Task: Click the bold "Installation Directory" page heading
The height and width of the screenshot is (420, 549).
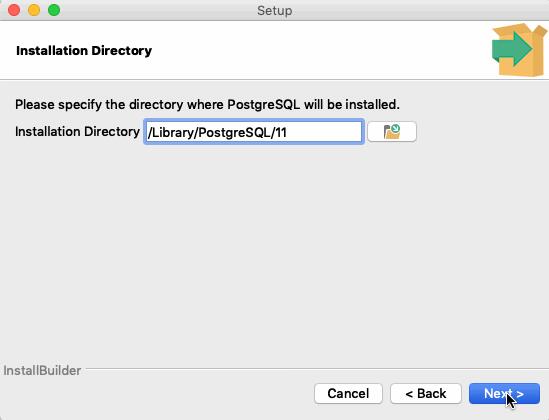Action: (x=84, y=50)
